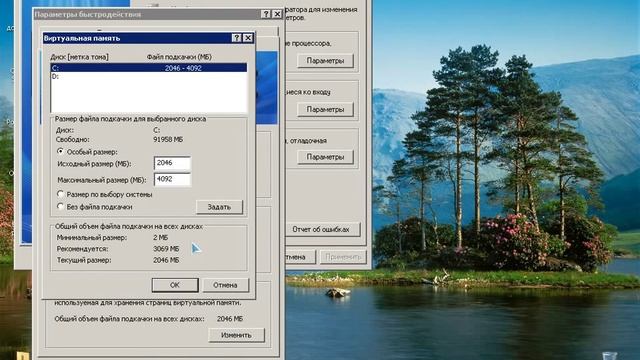Image resolution: width=640 pixels, height=360 pixels.
Task: Confirm Virtual Memory dialog with OK
Action: pos(175,285)
